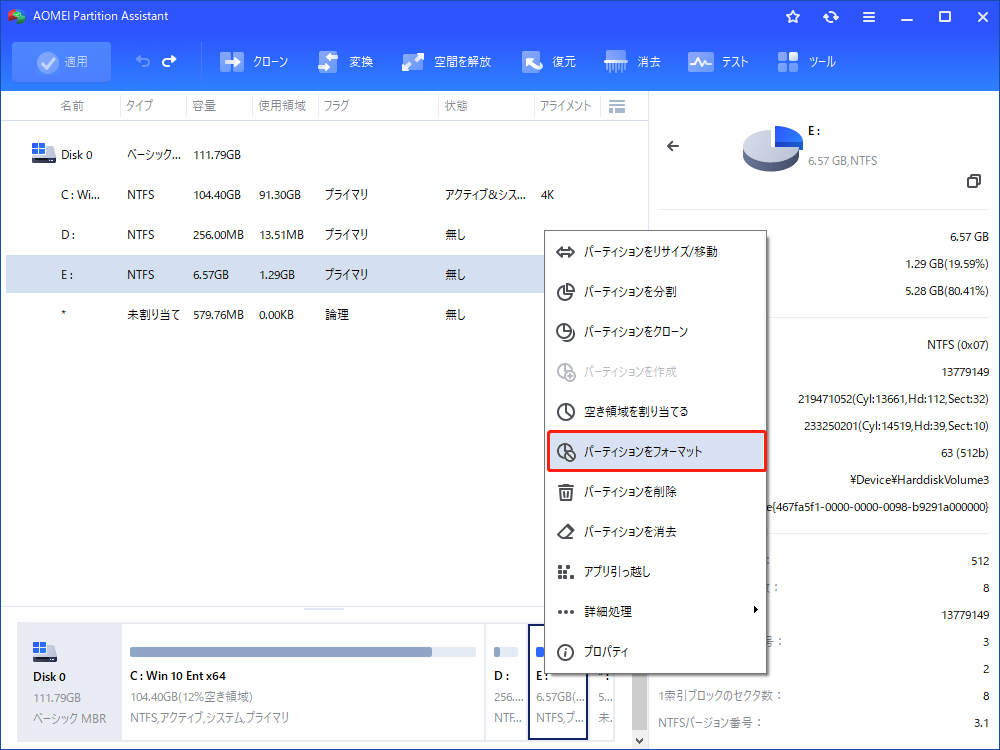Redo the pending operation

170,61
